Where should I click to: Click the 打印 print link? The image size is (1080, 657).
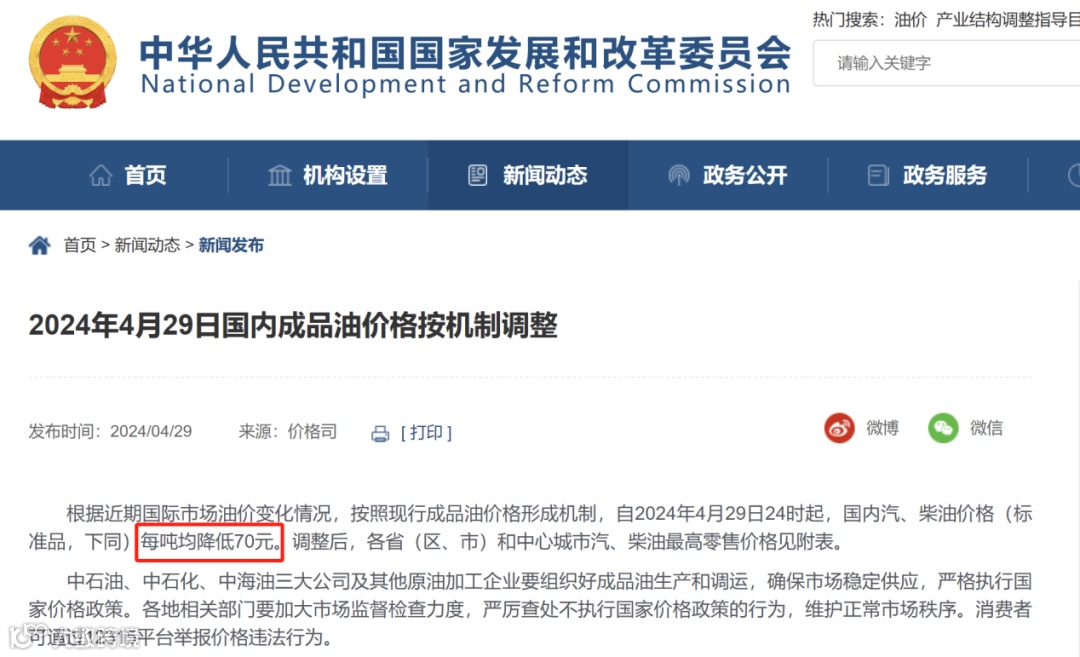(426, 432)
